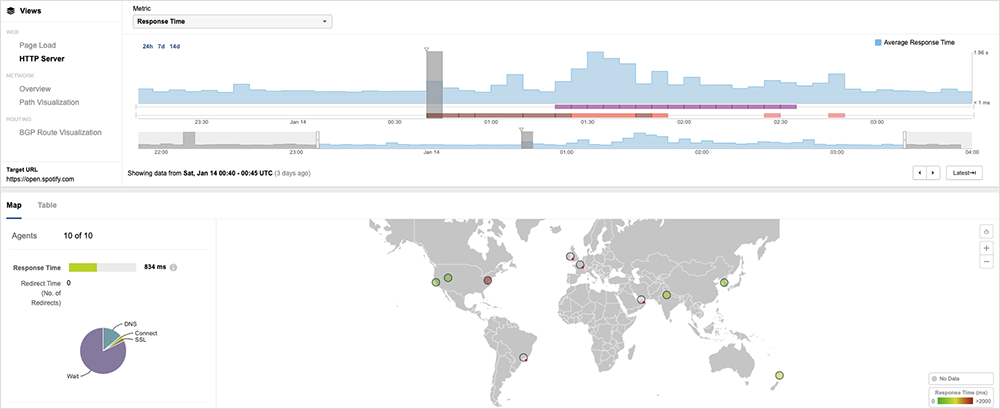Click the purple alert bar on timeline

coord(675,106)
